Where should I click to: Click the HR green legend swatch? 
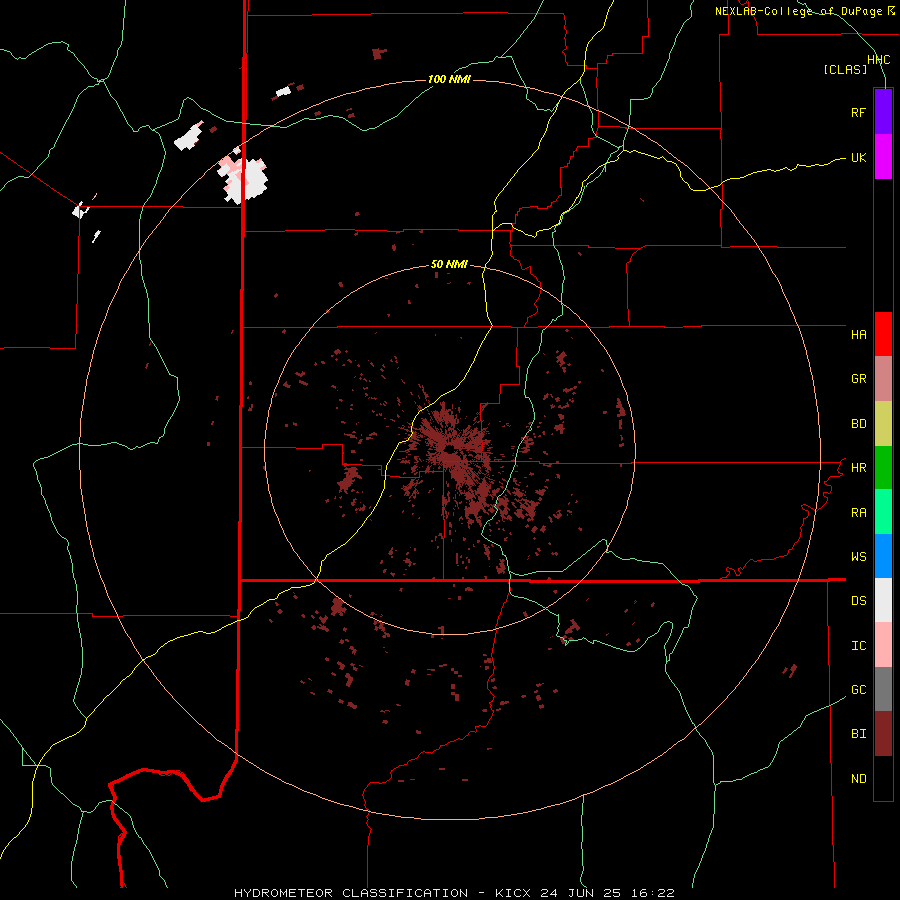click(883, 467)
